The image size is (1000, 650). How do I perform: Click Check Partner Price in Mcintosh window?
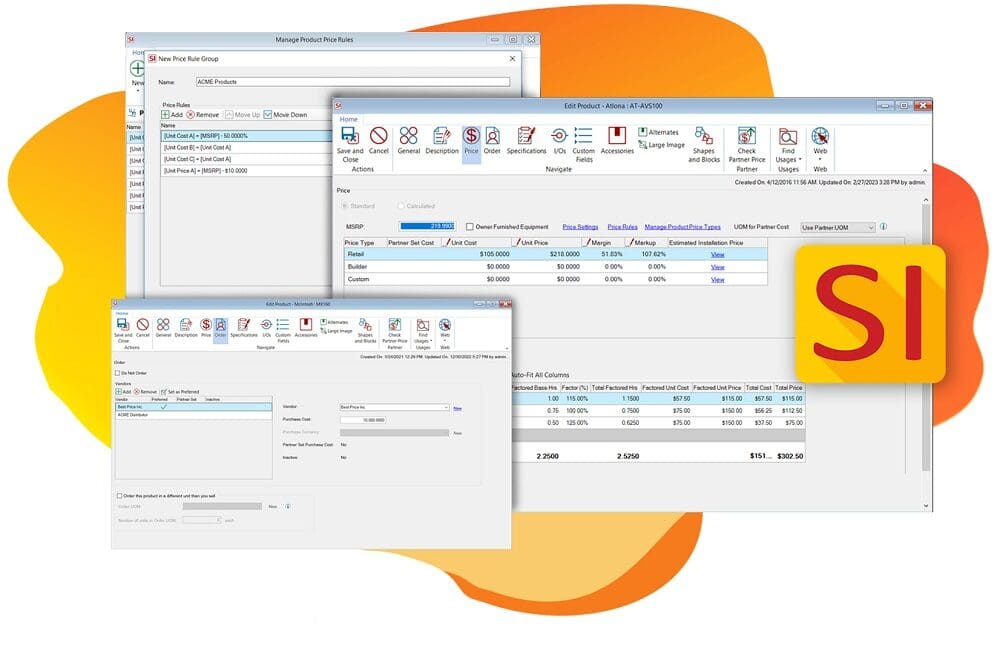click(x=395, y=332)
